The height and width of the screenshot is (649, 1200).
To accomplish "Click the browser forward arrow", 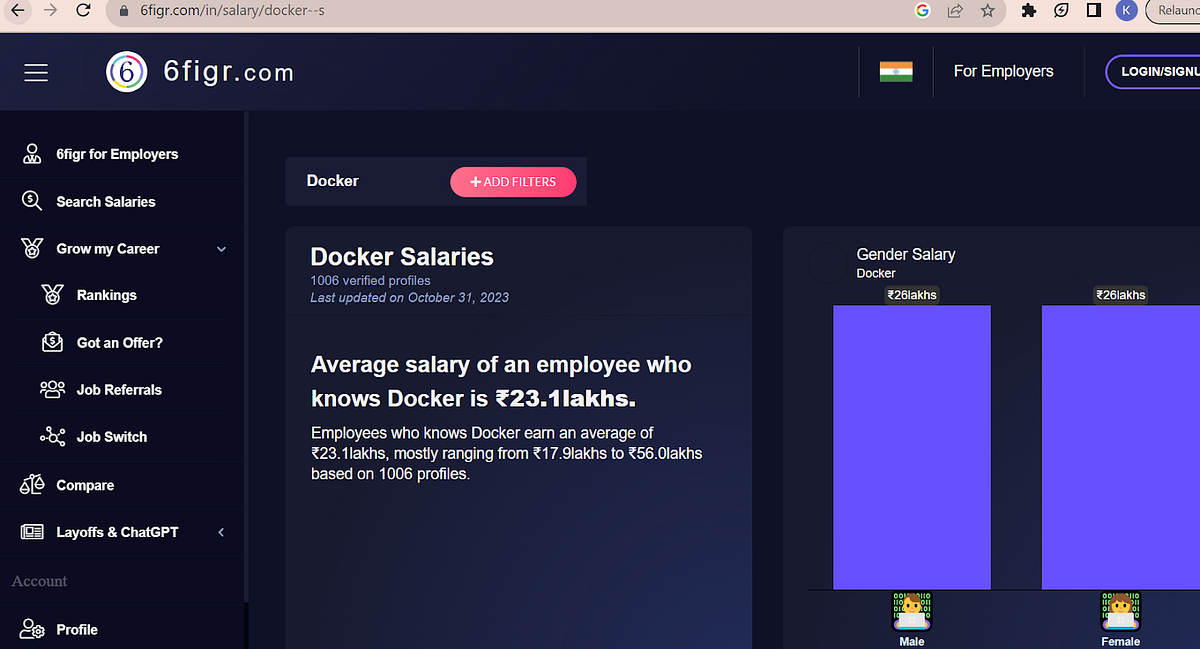I will coord(50,11).
